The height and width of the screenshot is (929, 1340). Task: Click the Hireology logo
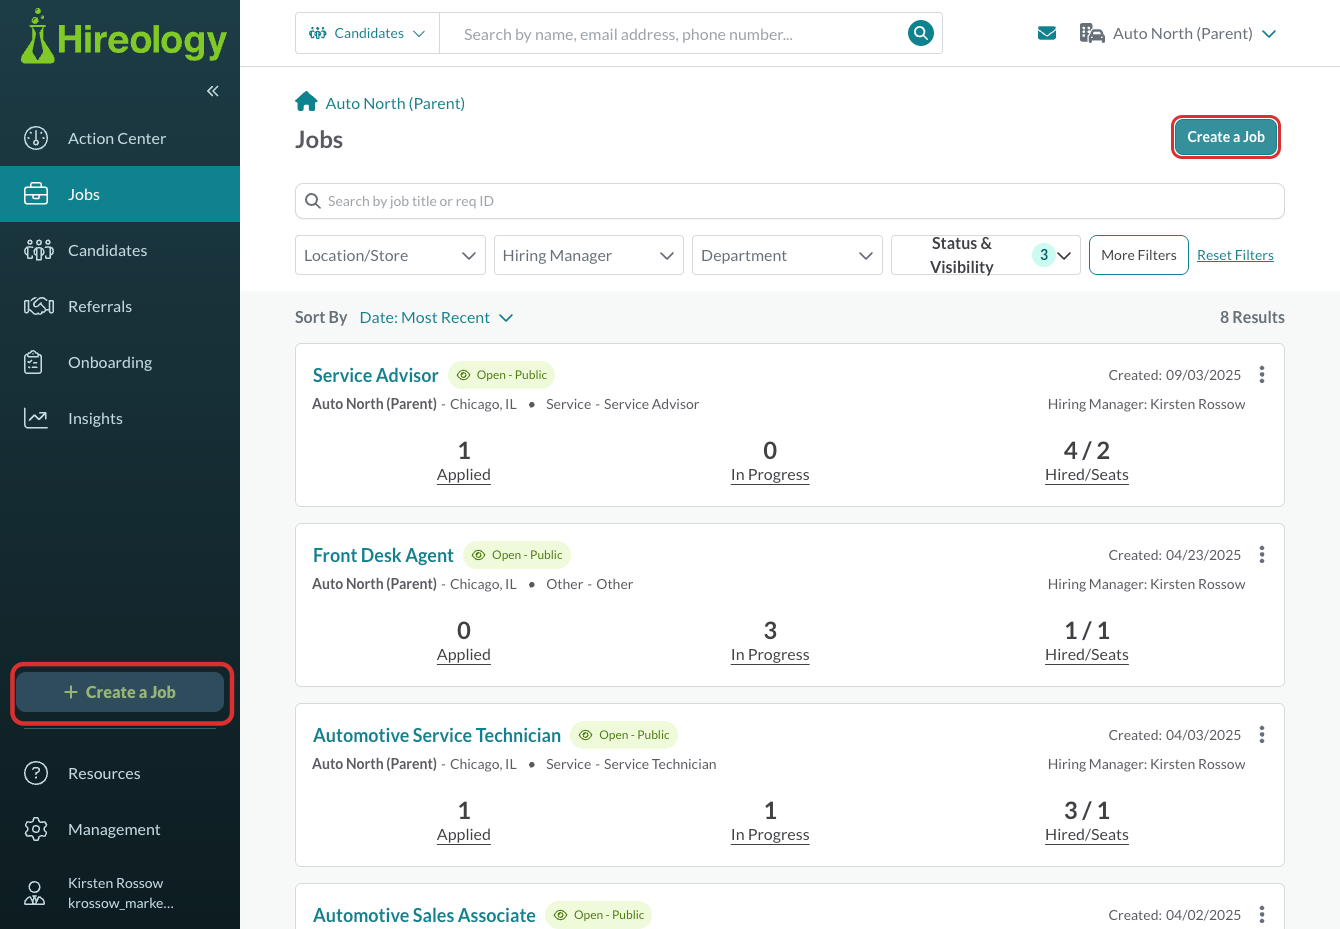point(124,37)
